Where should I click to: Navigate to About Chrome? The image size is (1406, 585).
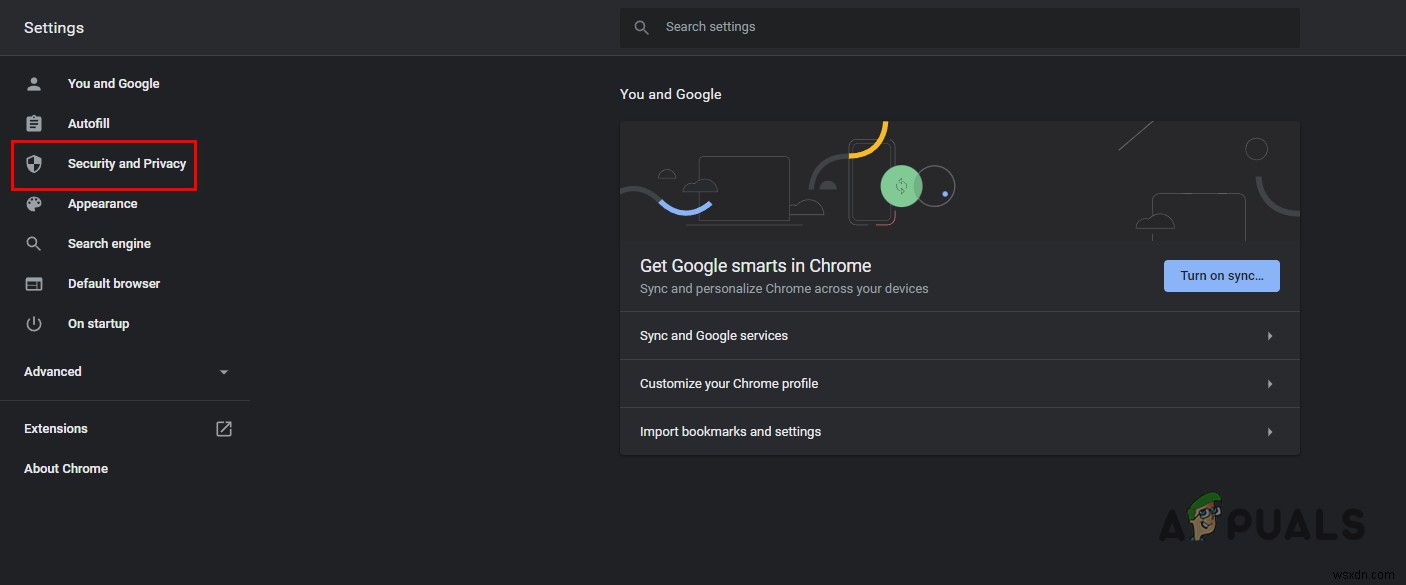66,468
